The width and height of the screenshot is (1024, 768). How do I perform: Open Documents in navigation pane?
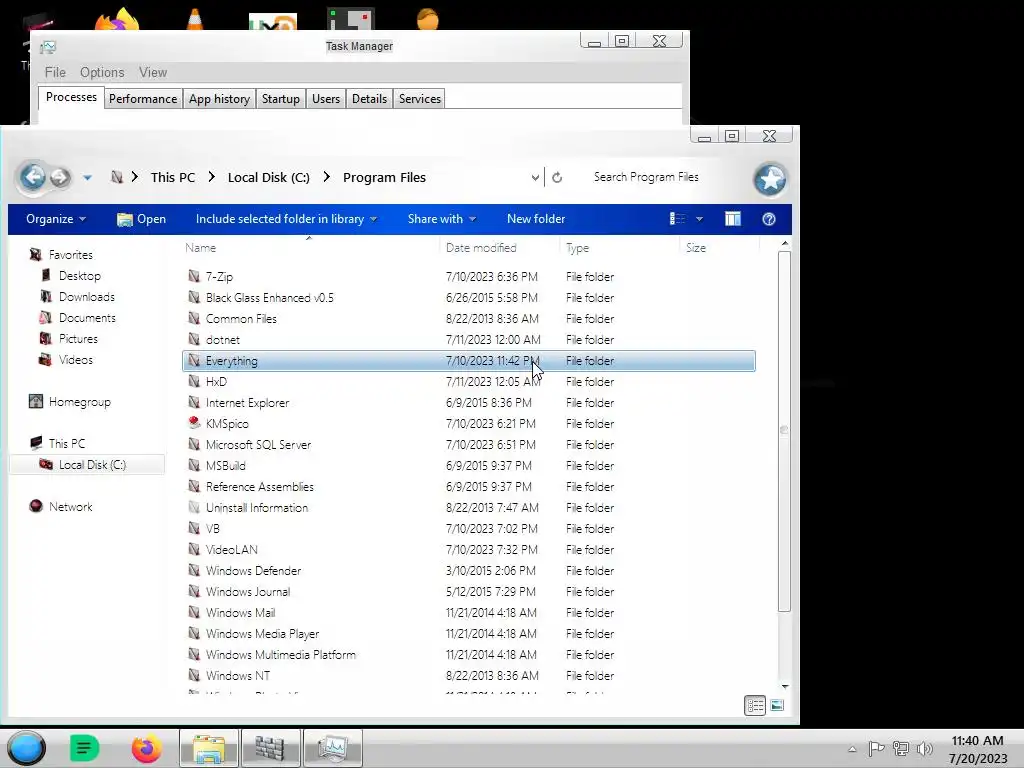point(87,317)
